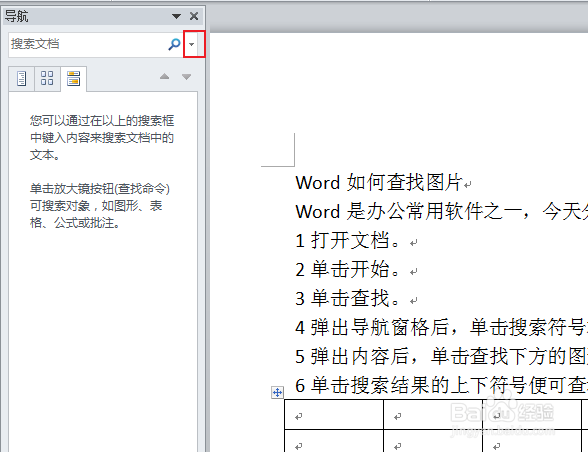Switch to headings browse tab

pyautogui.click(x=22, y=79)
